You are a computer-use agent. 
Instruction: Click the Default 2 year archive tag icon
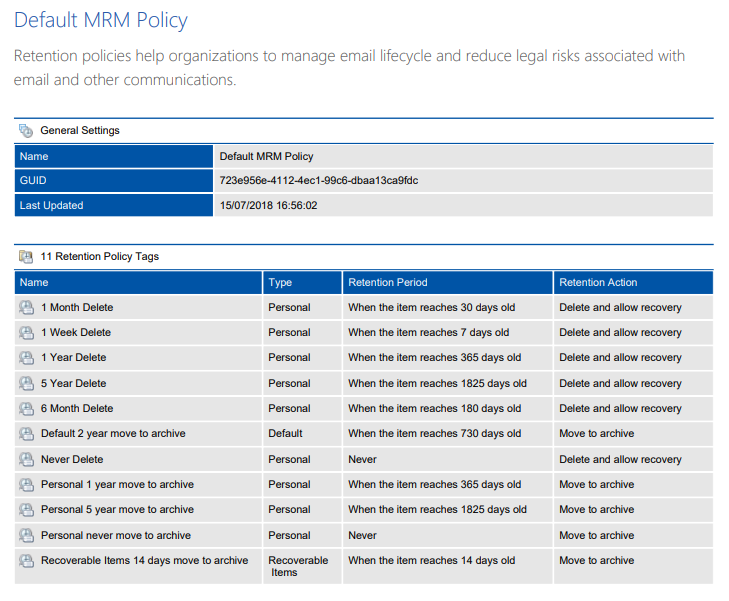pos(27,434)
